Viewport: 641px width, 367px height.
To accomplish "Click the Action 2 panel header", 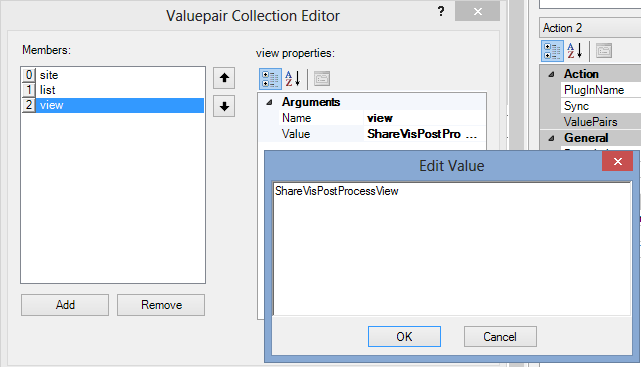I will [590, 28].
